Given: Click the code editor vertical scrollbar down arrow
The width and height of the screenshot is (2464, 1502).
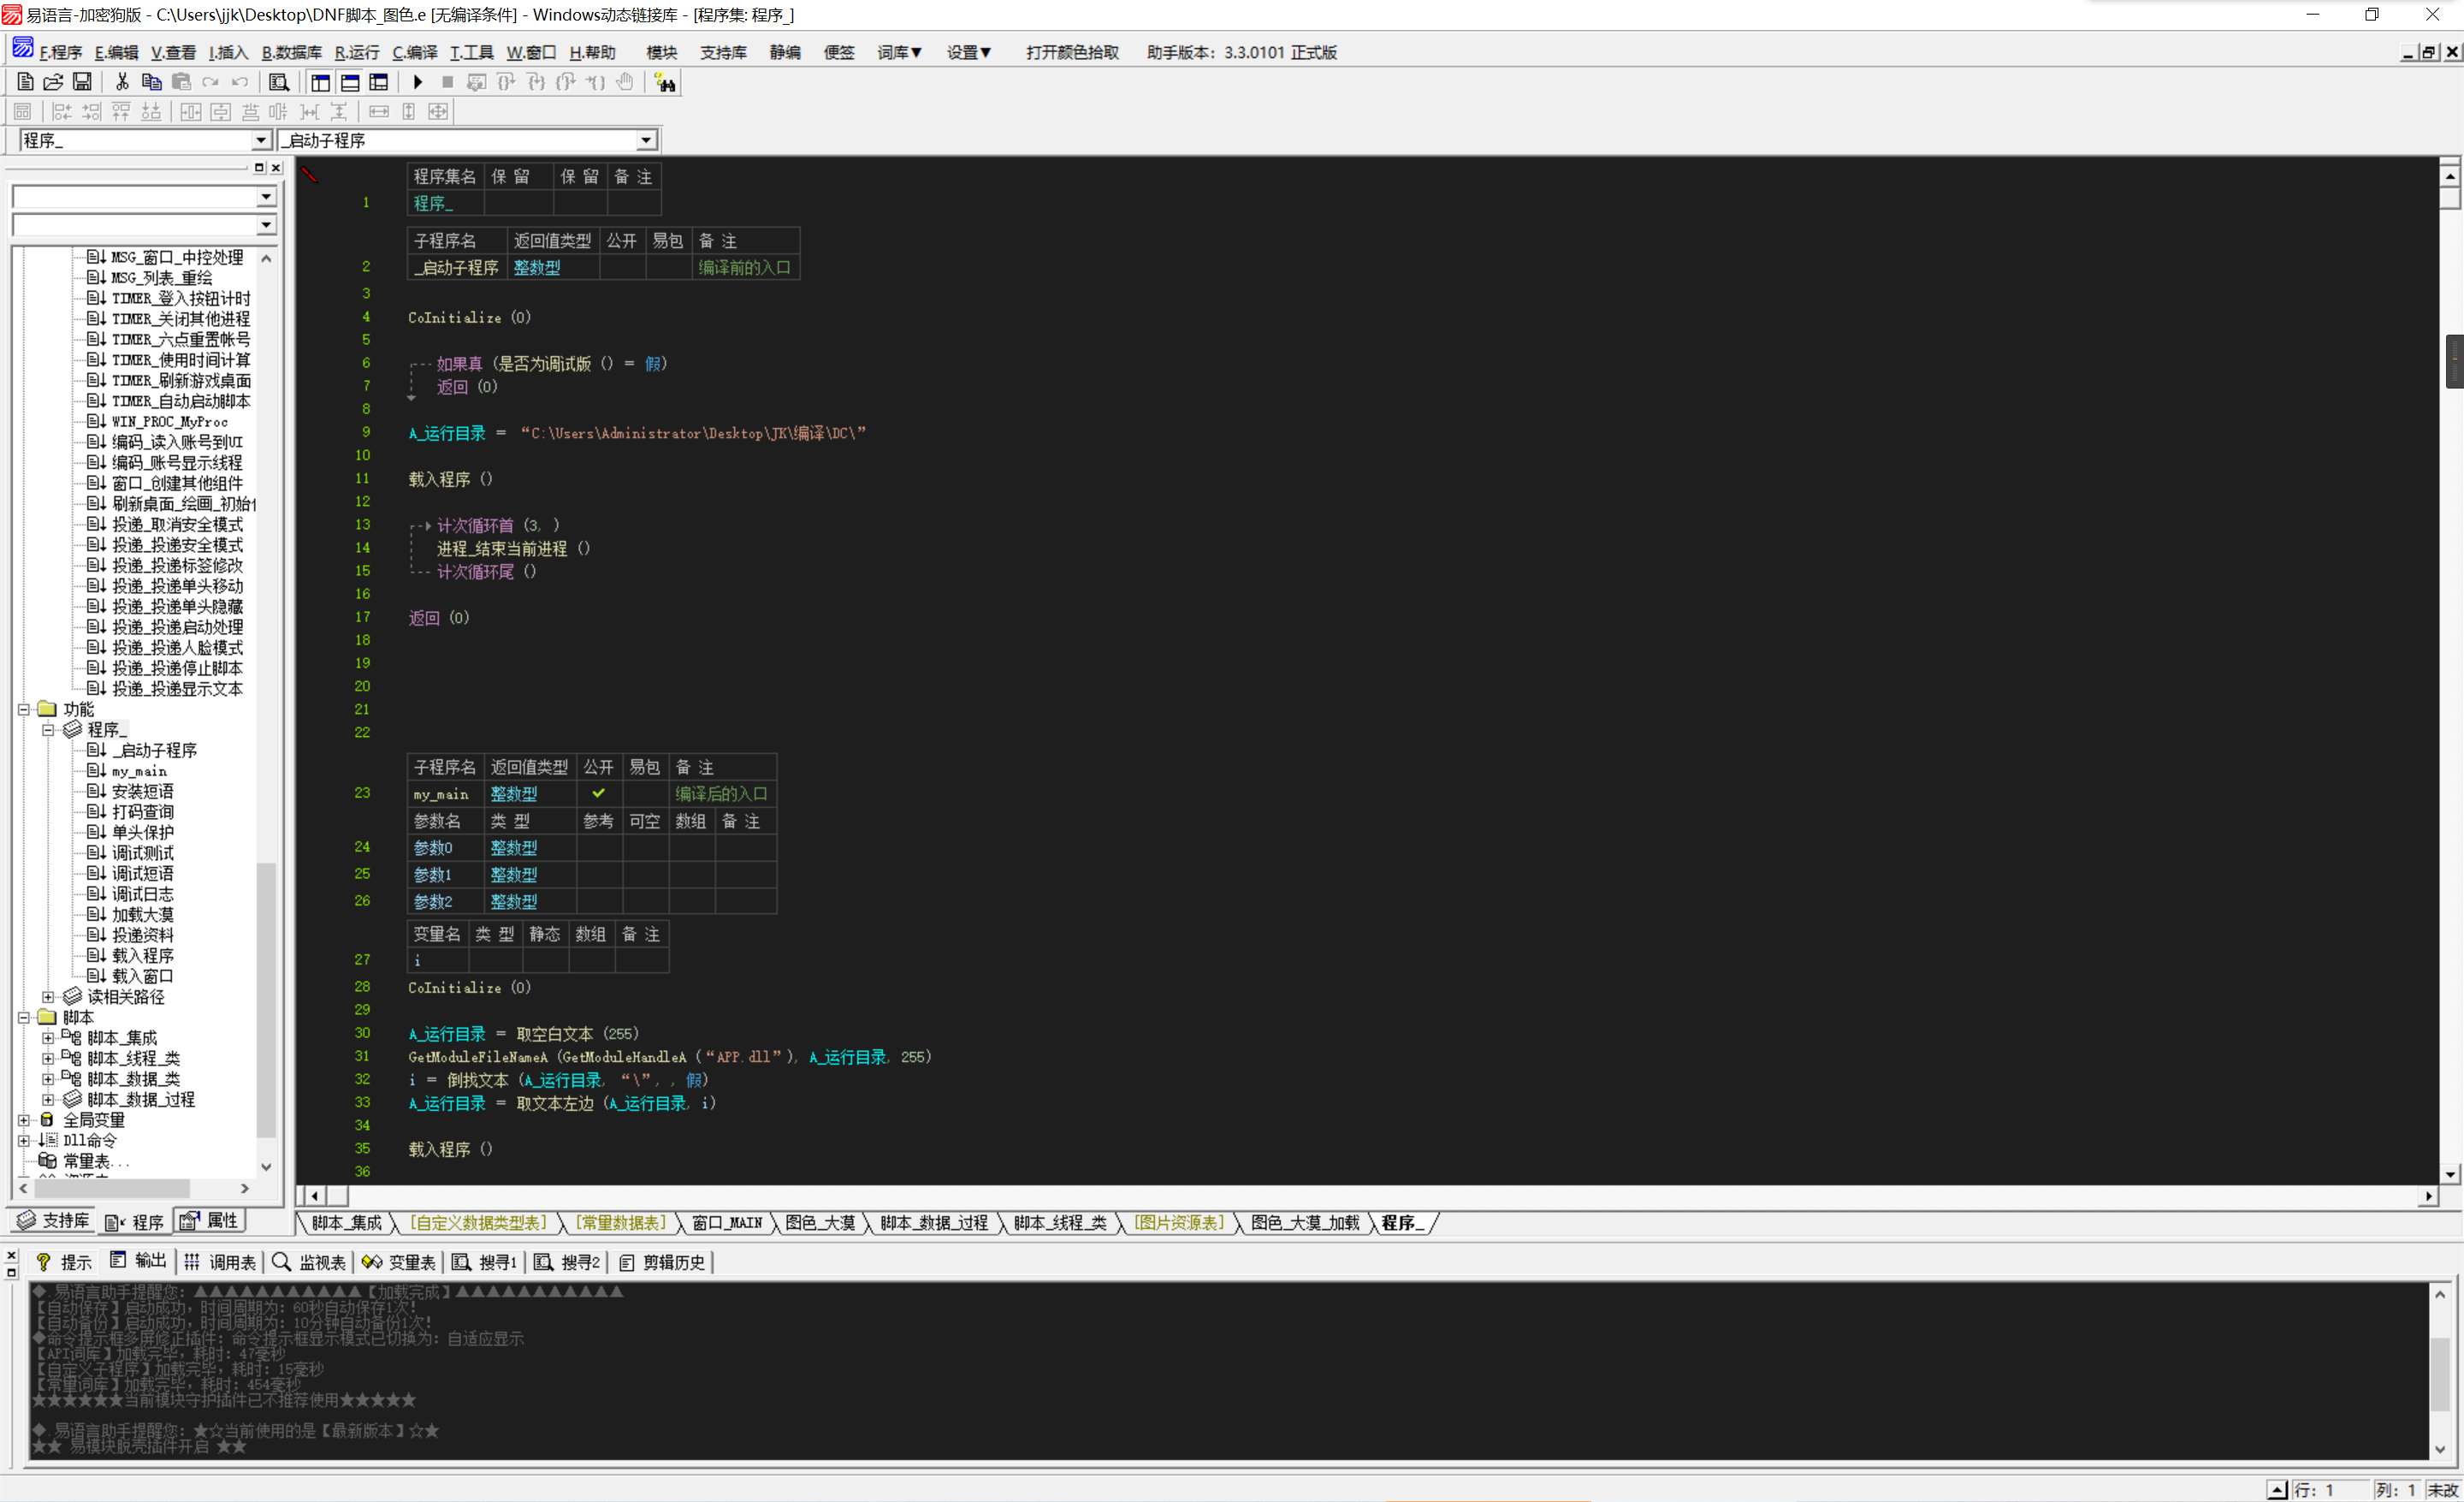Looking at the screenshot, I should coord(2450,1174).
